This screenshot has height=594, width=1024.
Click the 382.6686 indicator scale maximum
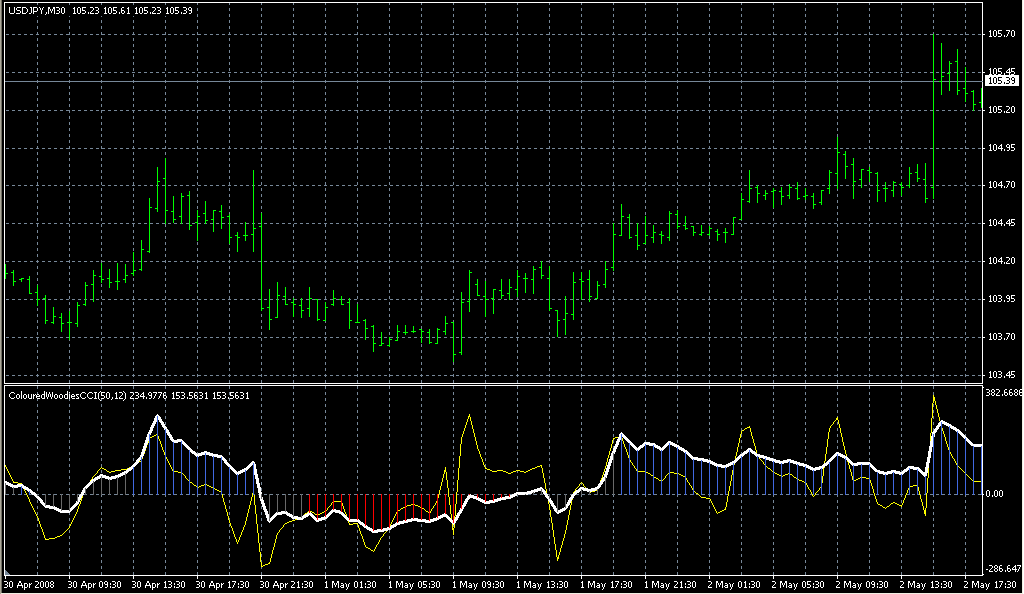1004,393
